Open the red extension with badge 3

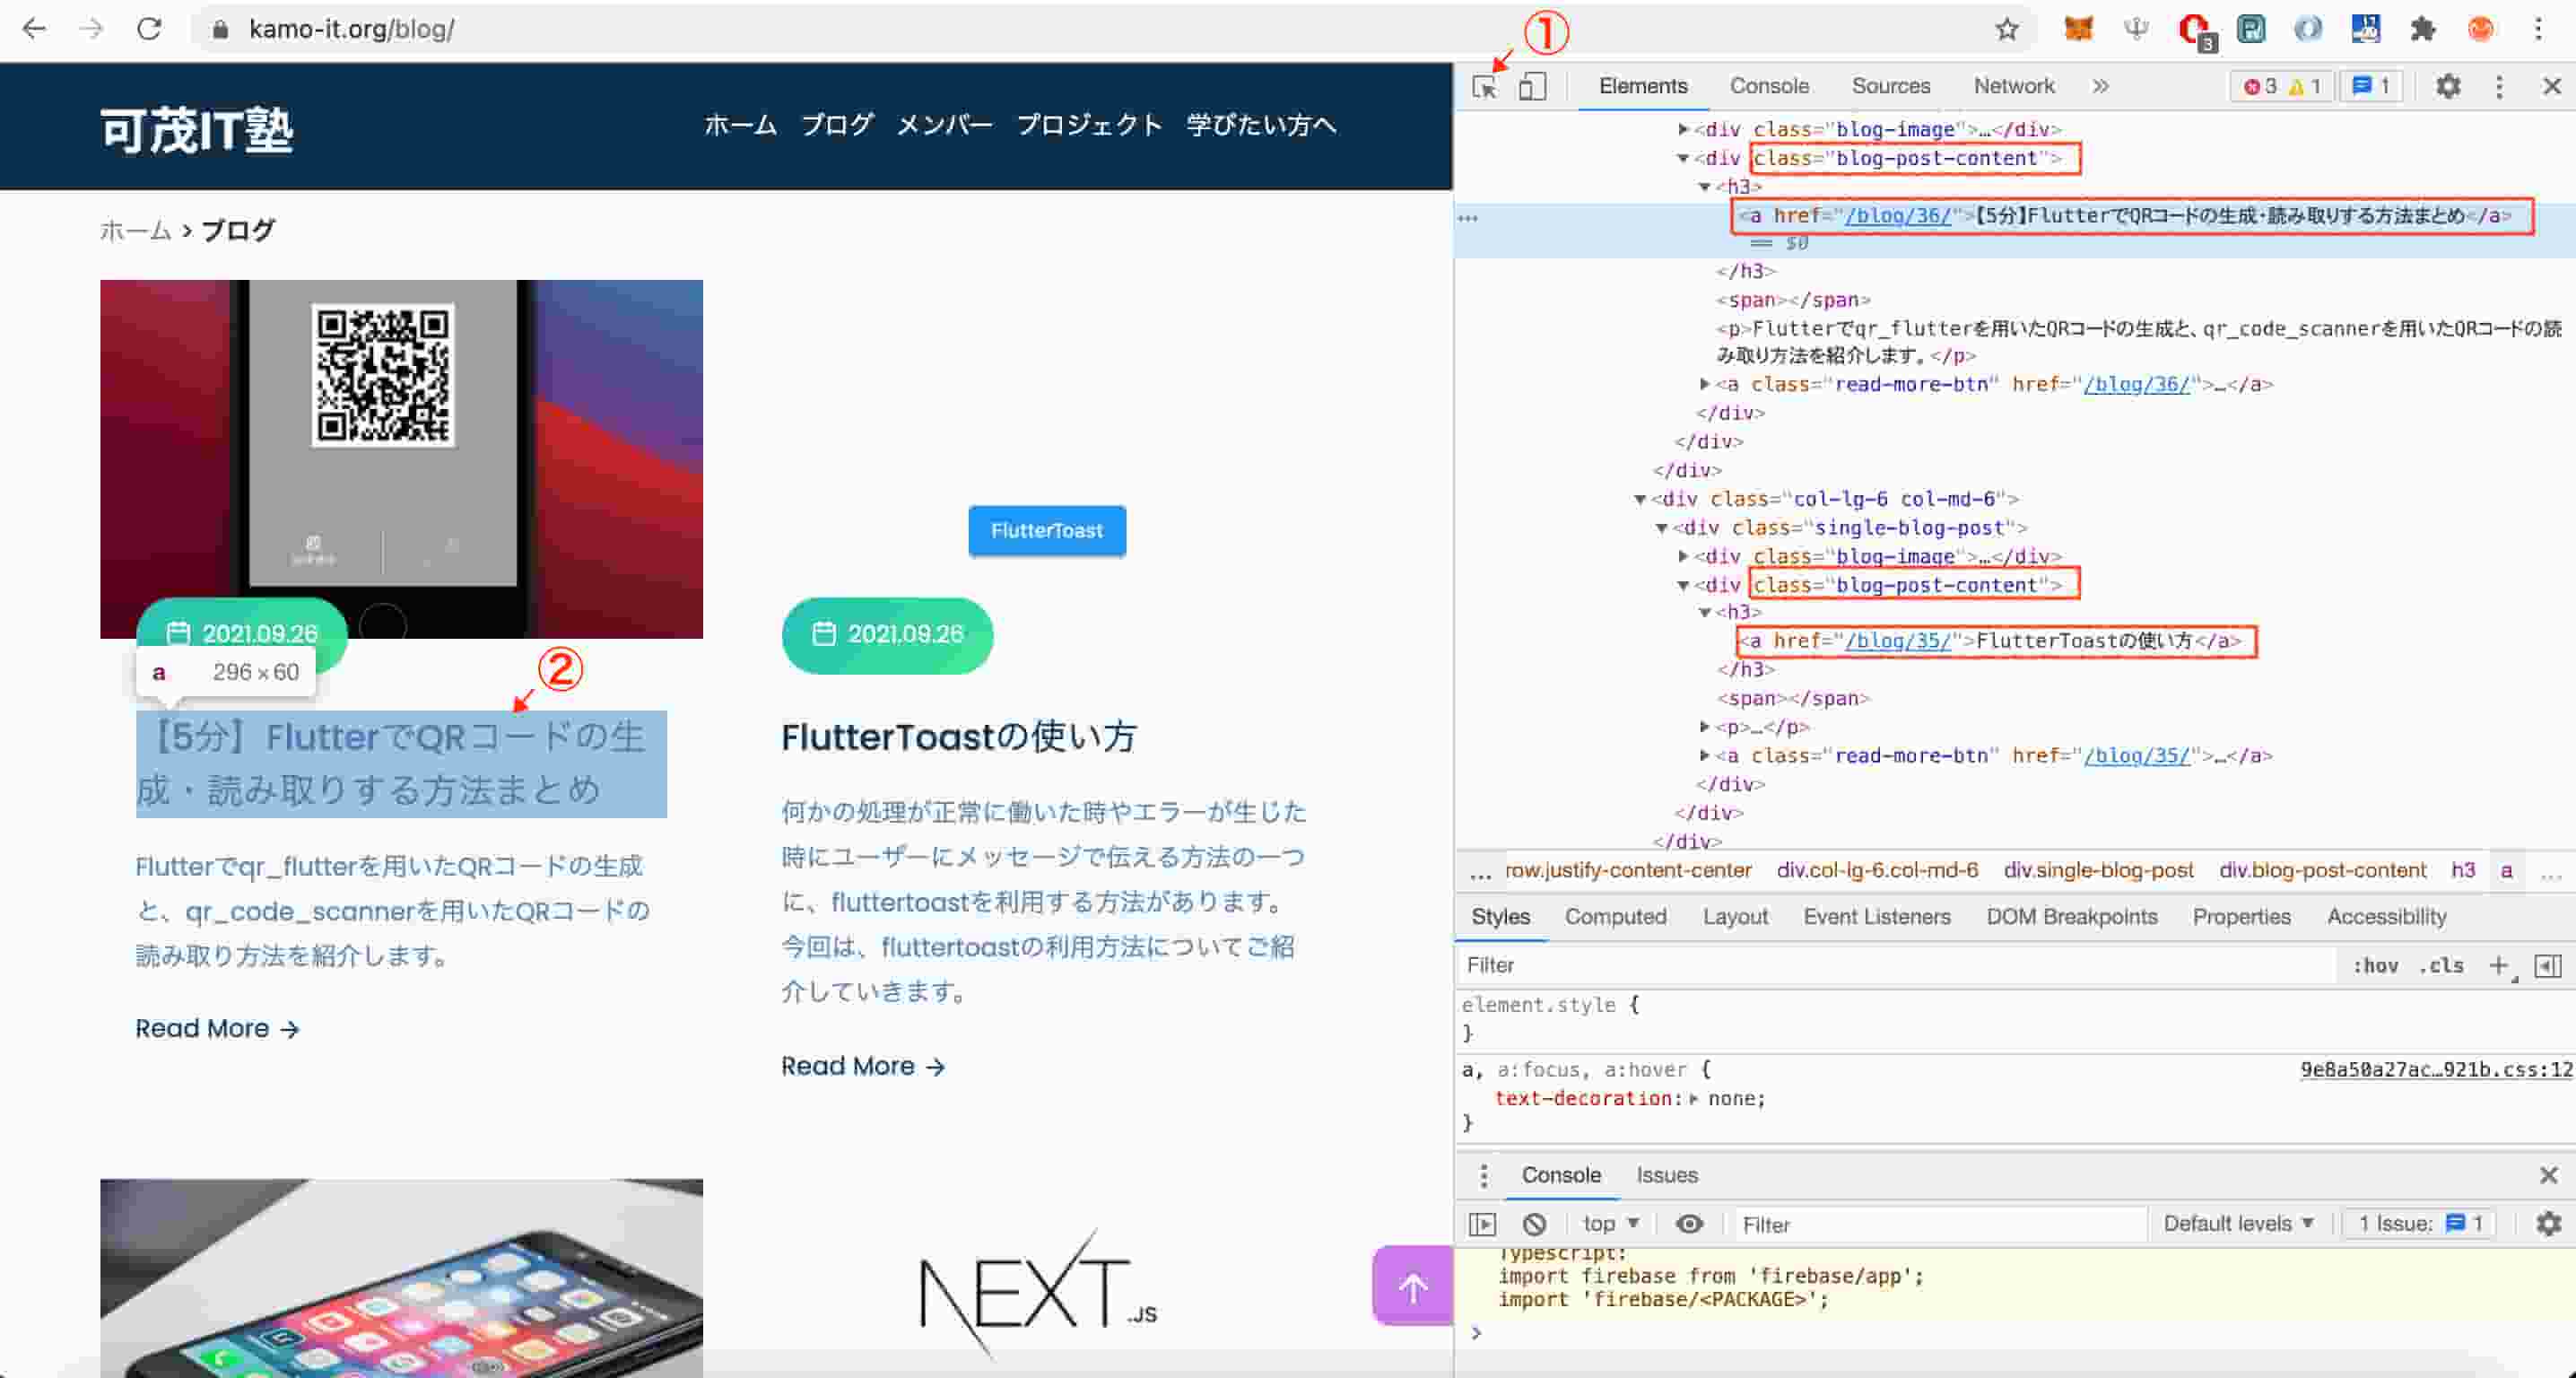coord(2196,31)
